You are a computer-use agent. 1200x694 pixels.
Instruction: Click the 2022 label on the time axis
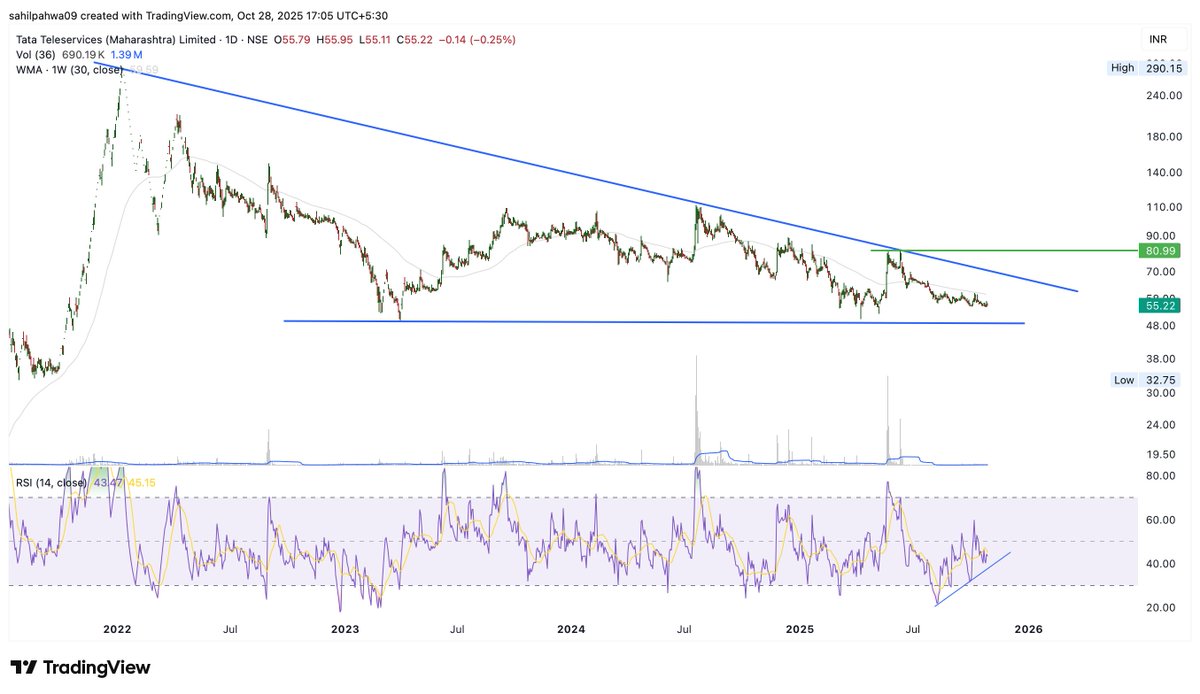click(117, 629)
